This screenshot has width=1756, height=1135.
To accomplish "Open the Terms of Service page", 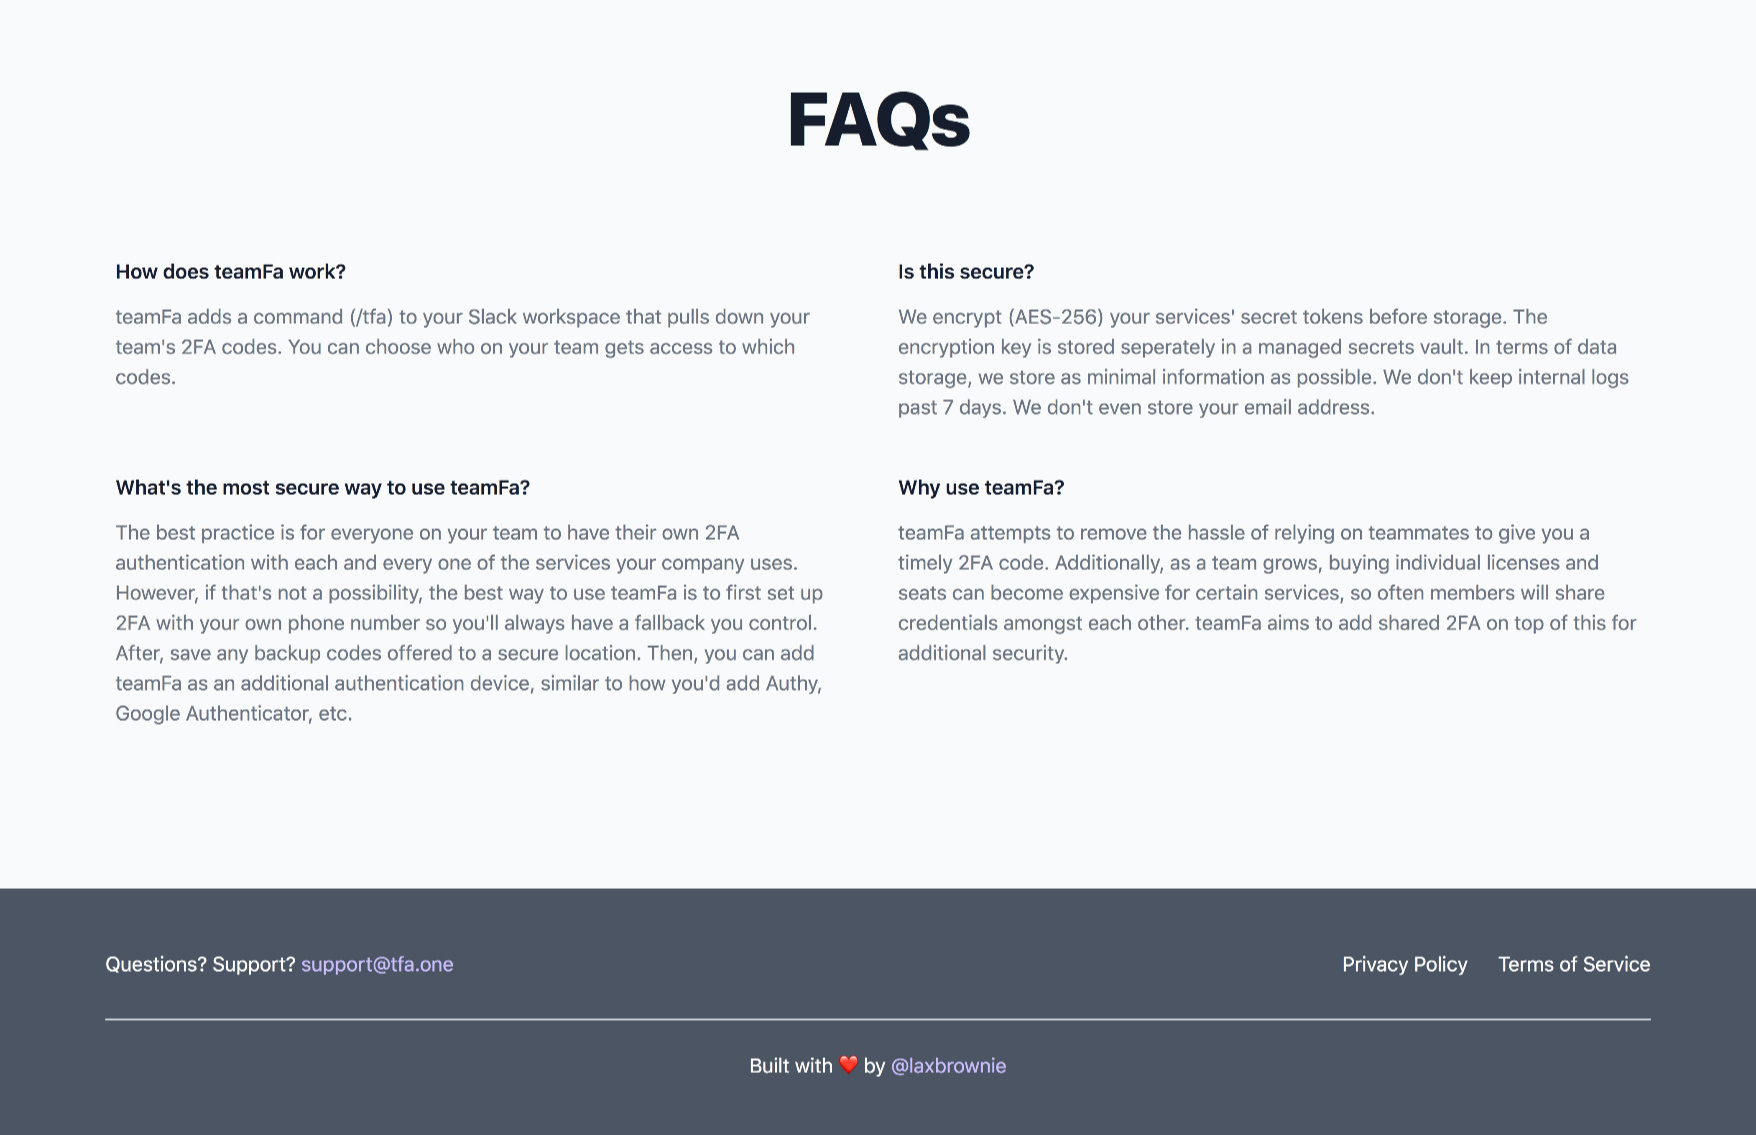I will pyautogui.click(x=1573, y=964).
